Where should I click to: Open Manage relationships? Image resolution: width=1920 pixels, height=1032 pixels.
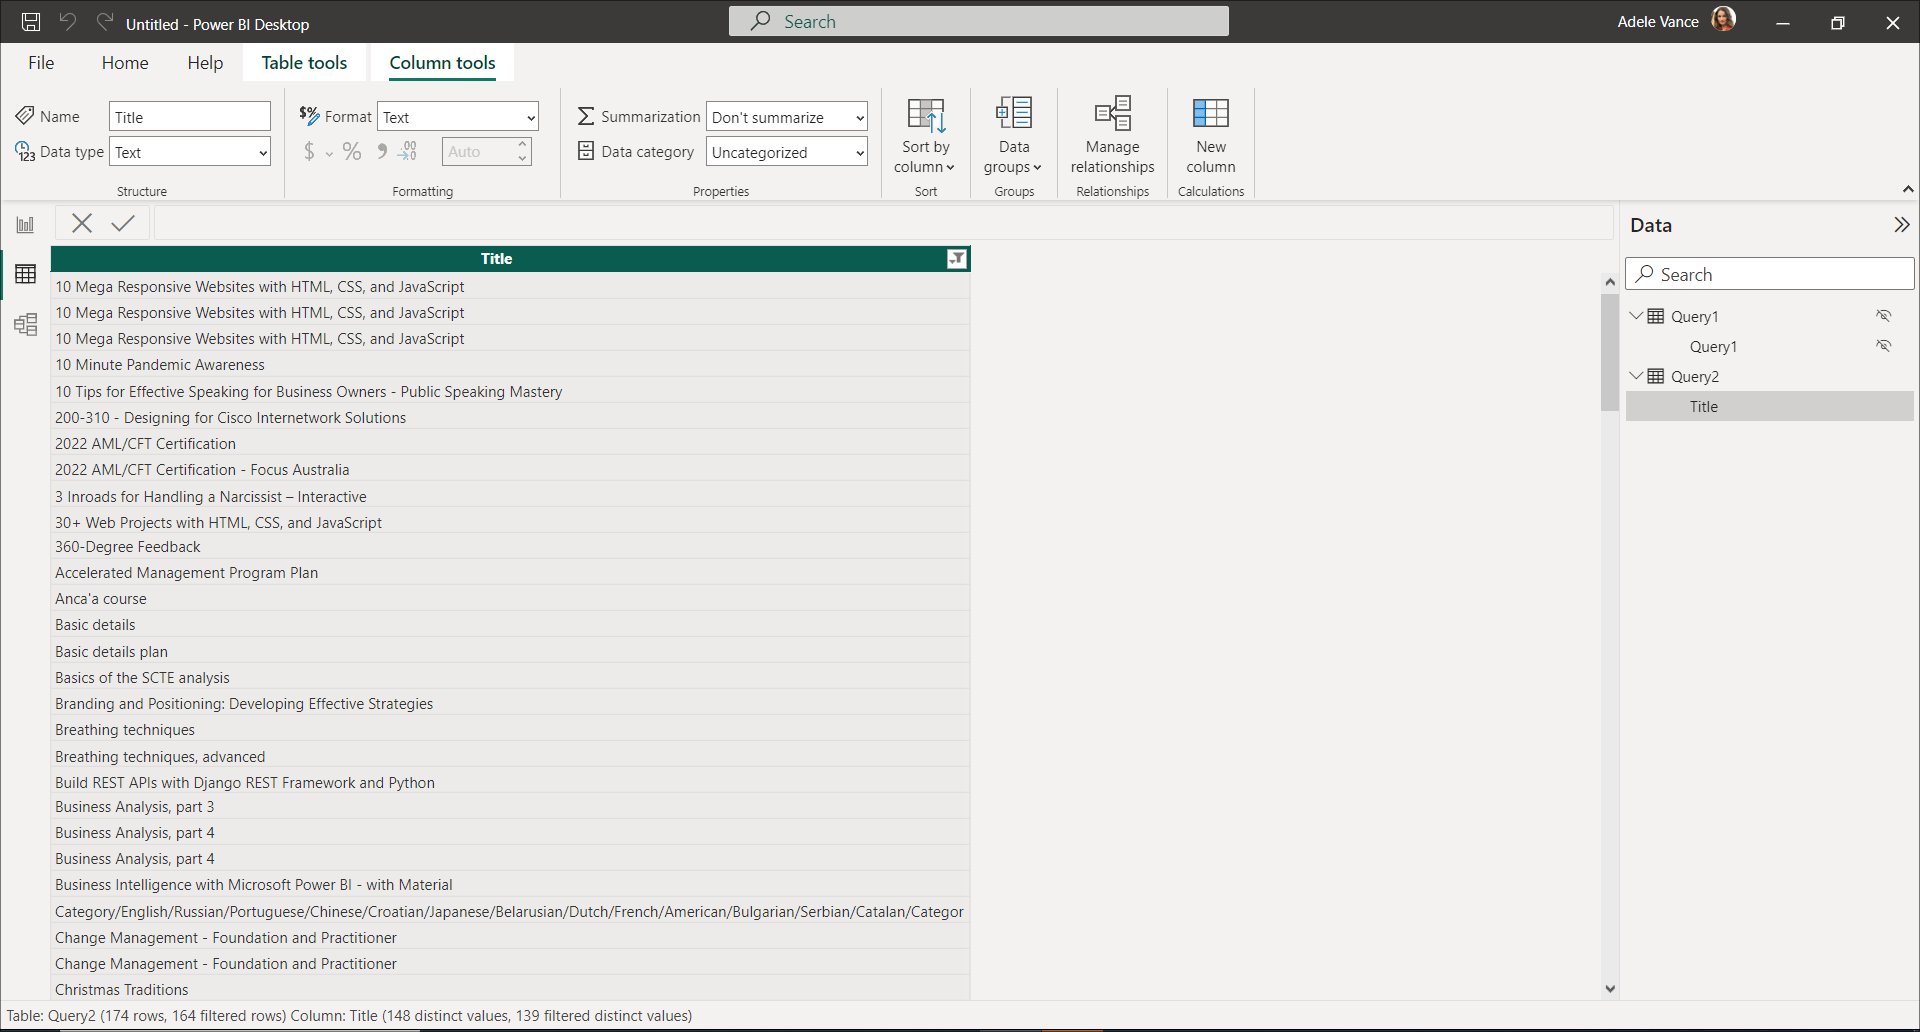click(x=1112, y=135)
